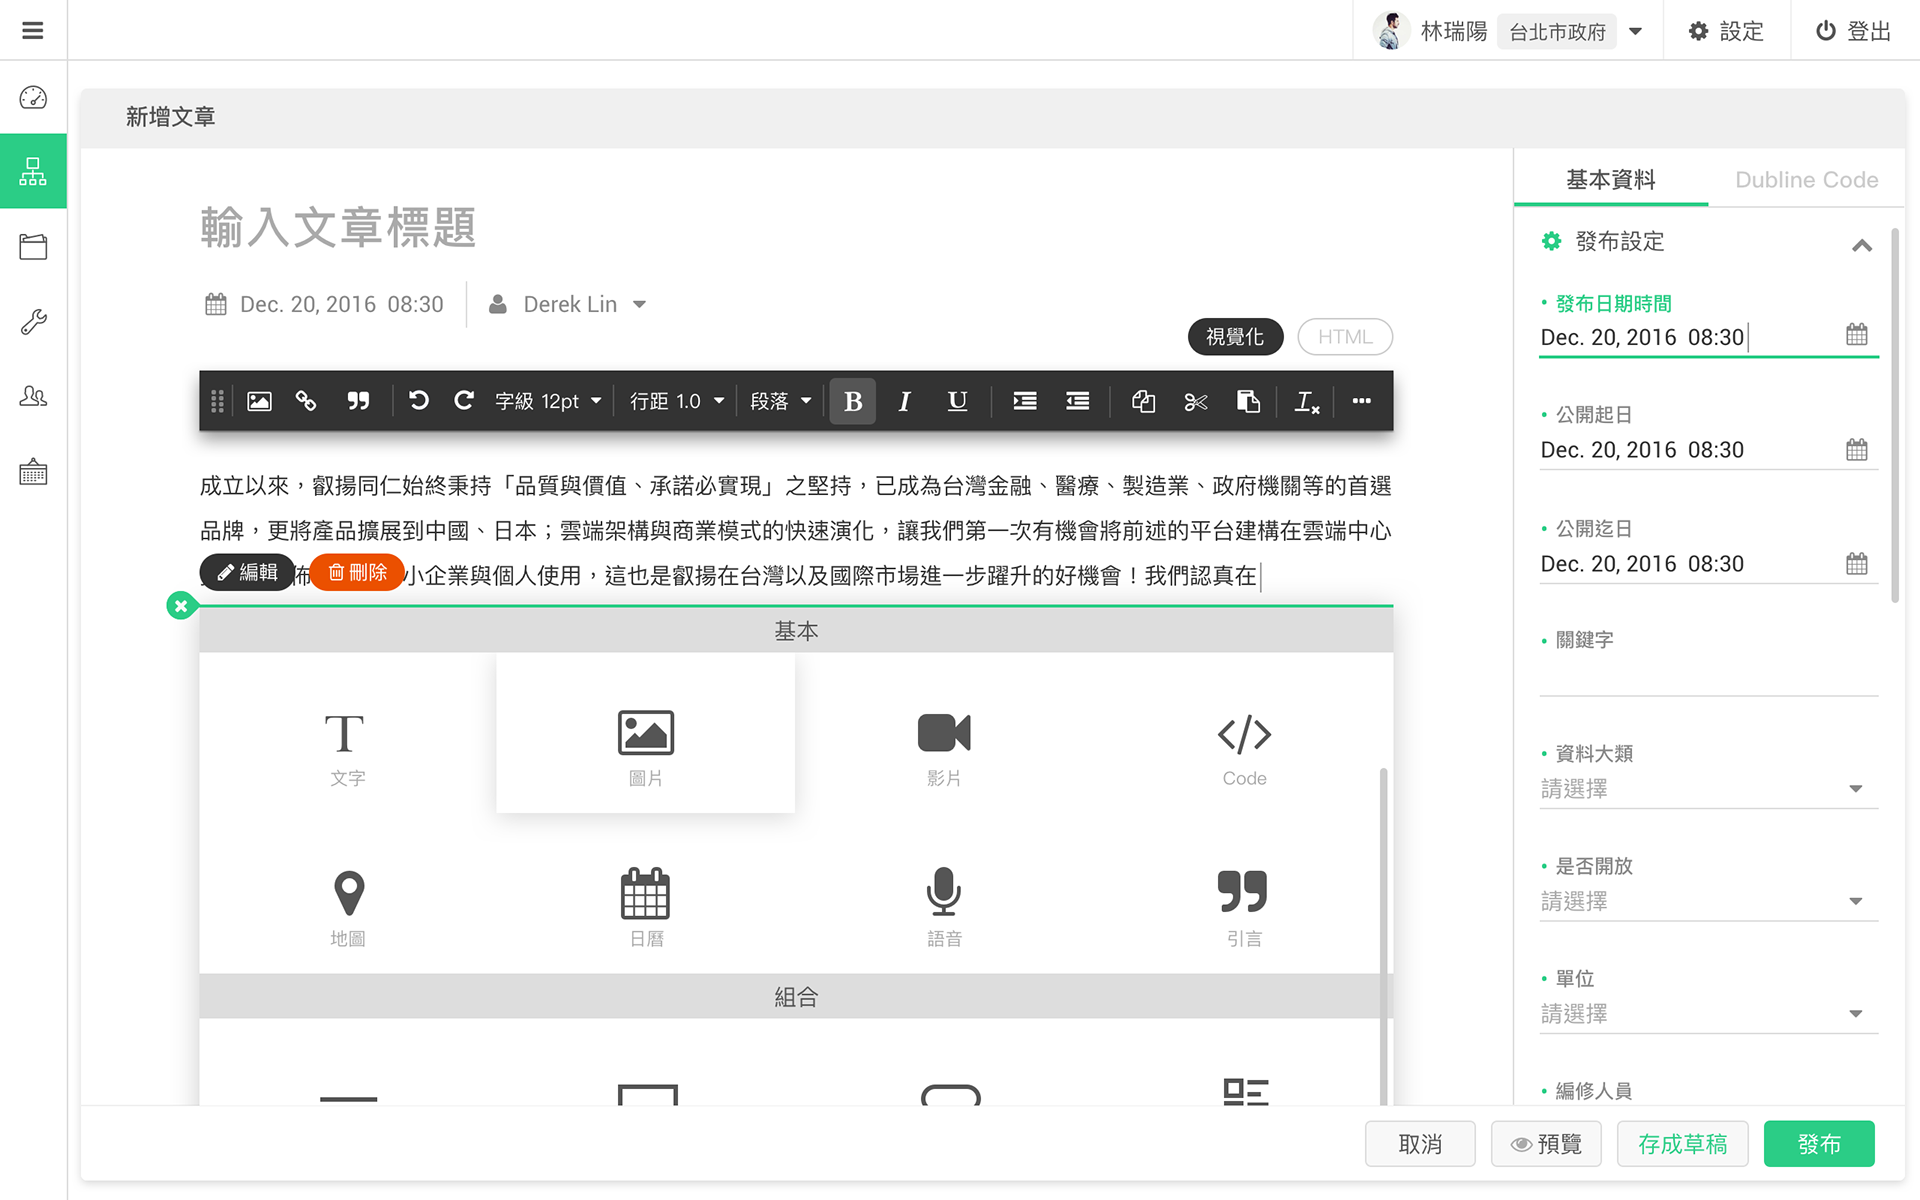Screen dimensions: 1920x1200
Task: Click 存成草稿 save draft button
Action: [x=1682, y=1144]
